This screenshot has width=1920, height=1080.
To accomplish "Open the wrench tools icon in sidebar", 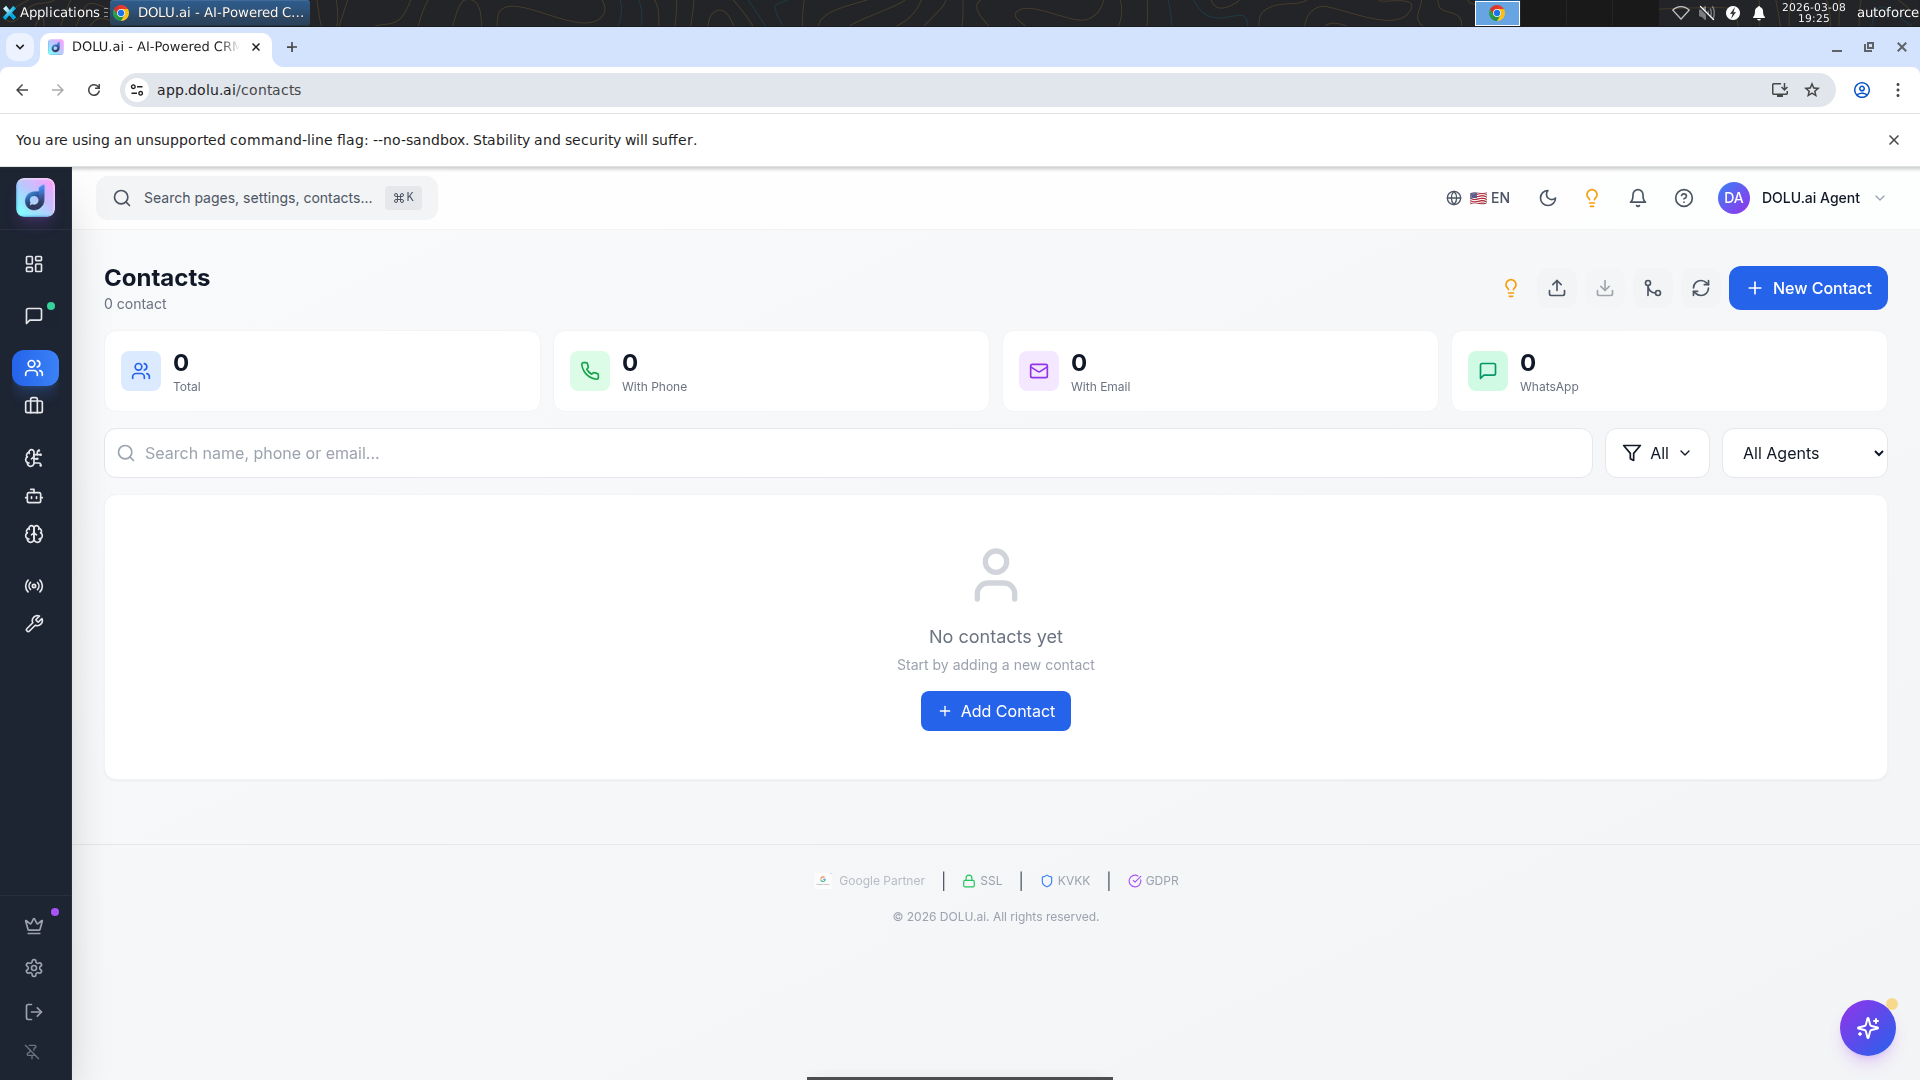I will [34, 624].
